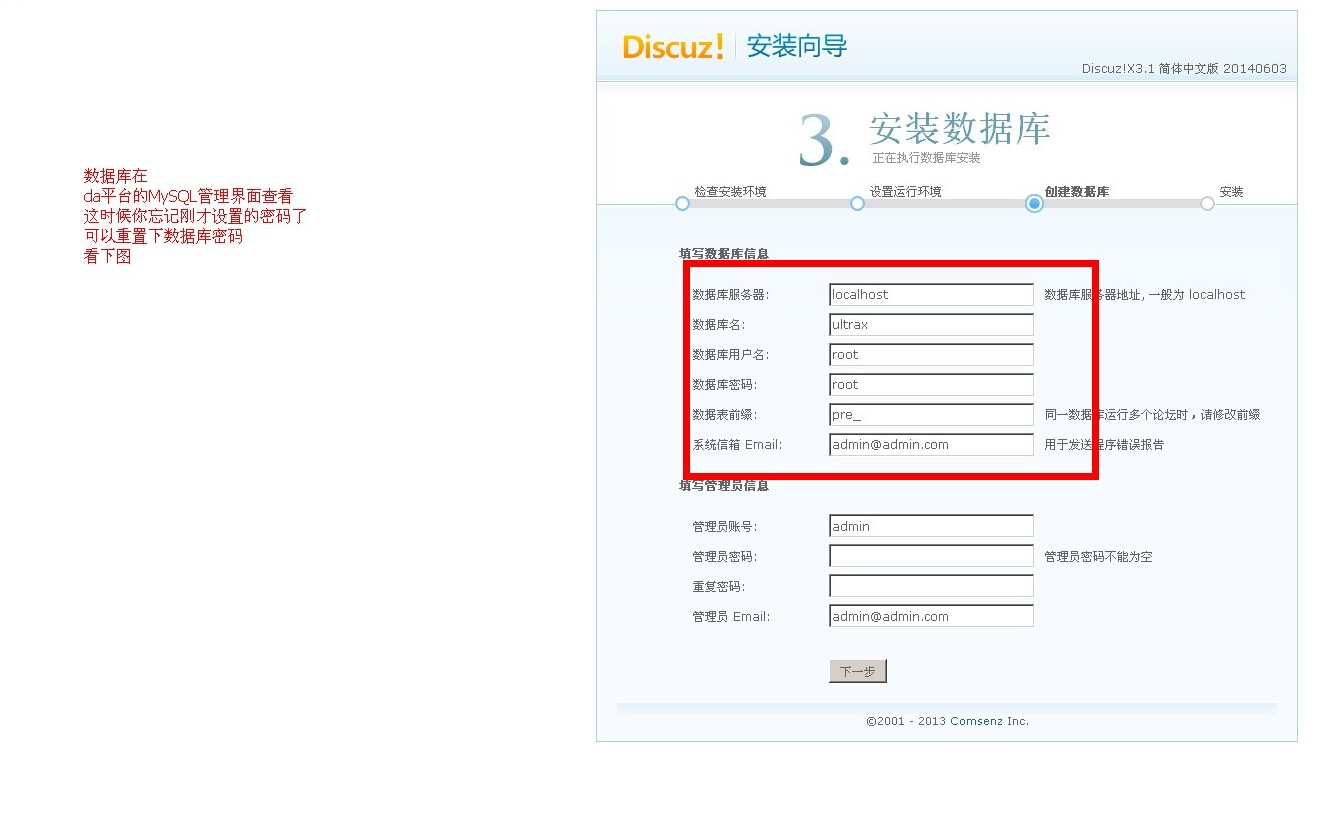1336x814 pixels.
Task: Click the 重复密码 input field
Action: (x=931, y=586)
